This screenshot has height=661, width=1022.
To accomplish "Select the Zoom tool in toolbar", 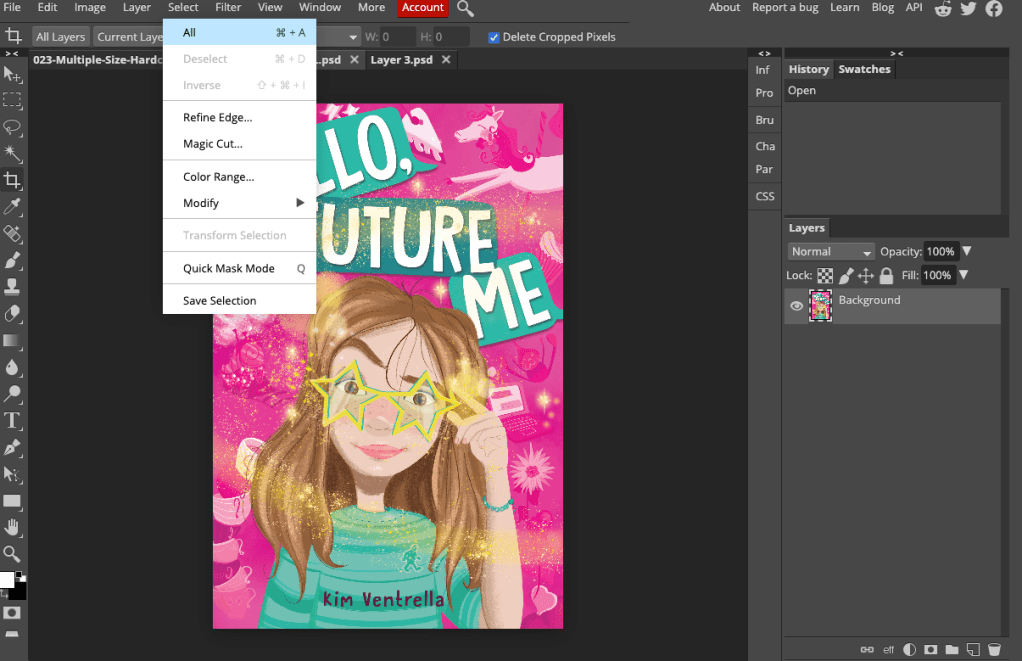I will [12, 553].
